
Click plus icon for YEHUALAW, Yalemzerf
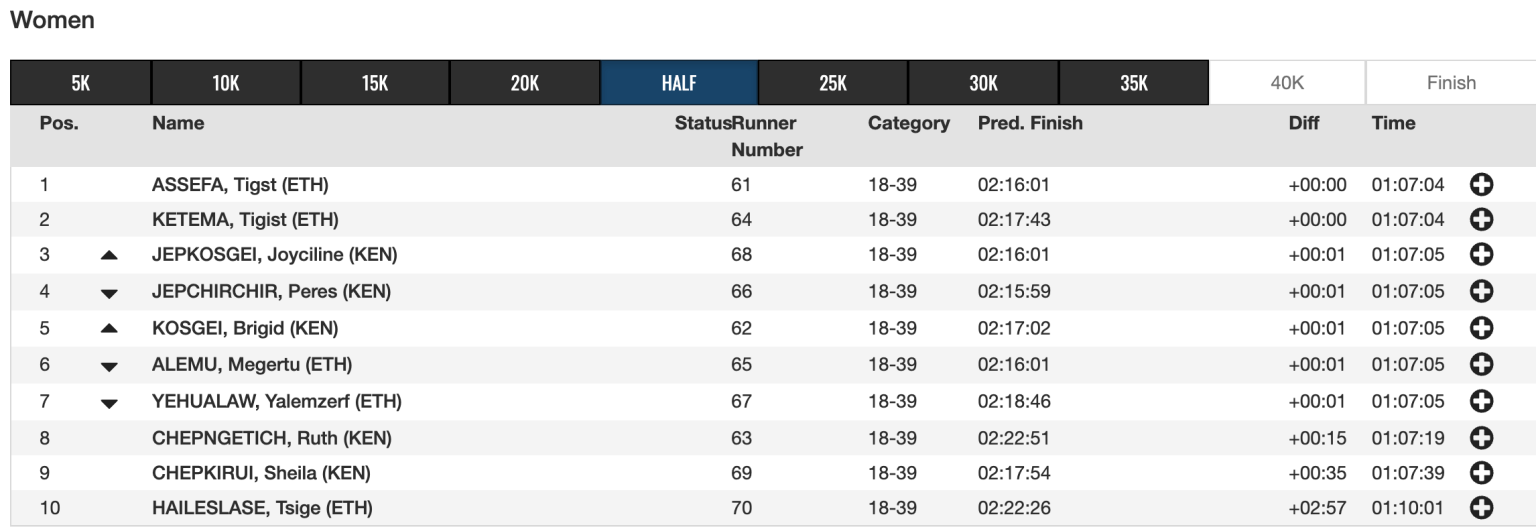[x=1481, y=401]
